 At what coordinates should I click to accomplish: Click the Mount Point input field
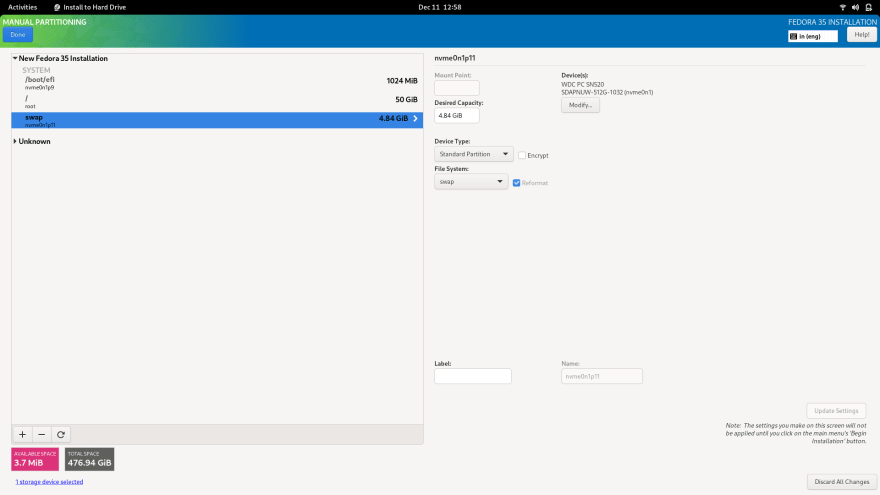pos(457,88)
